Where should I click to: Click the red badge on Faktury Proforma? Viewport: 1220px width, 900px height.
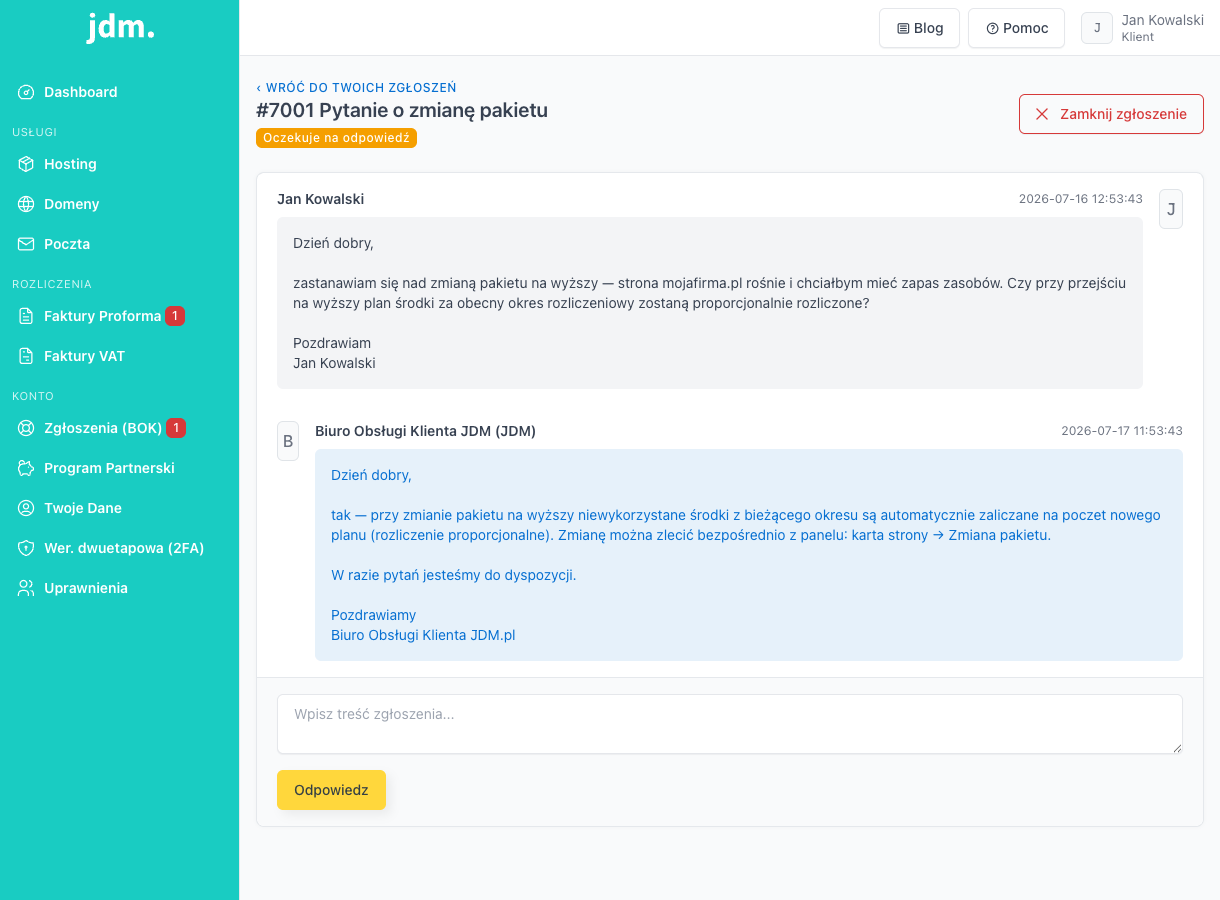[x=175, y=316]
